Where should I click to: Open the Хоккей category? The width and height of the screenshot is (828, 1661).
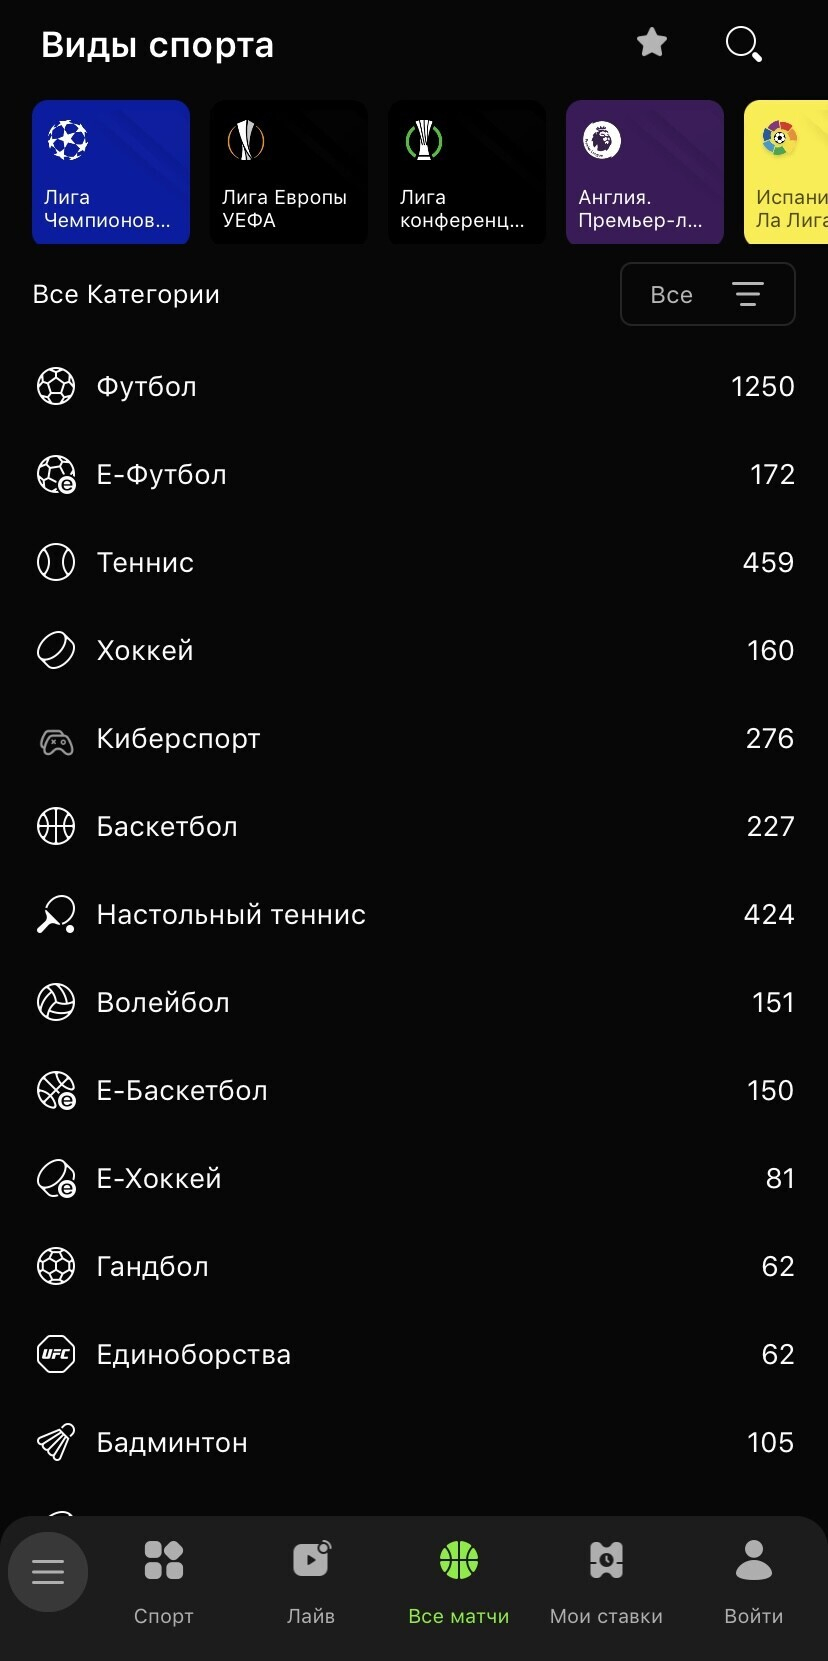[414, 650]
